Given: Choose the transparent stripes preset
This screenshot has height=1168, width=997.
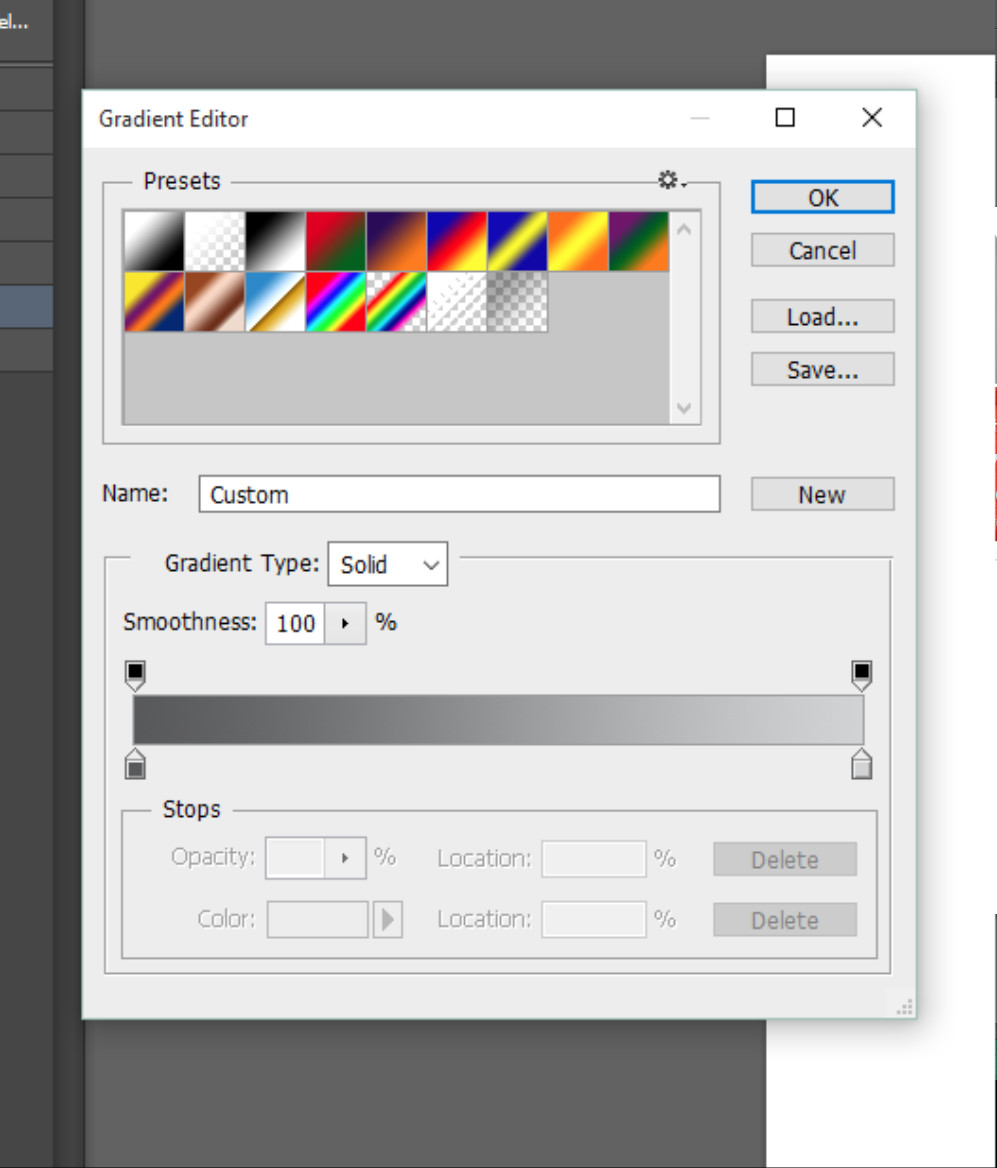Looking at the screenshot, I should pyautogui.click(x=458, y=302).
